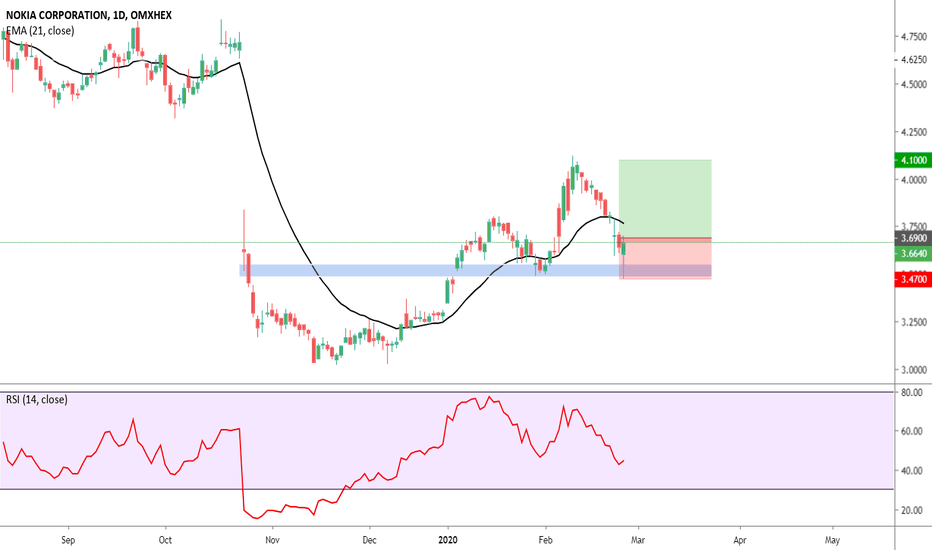932x550 pixels.
Task: Select the red stop-loss zone of long position
Action: click(665, 258)
